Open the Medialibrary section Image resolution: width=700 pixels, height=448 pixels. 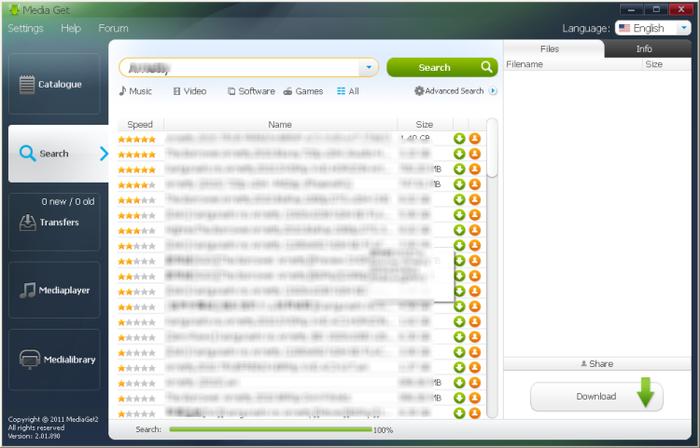point(54,359)
